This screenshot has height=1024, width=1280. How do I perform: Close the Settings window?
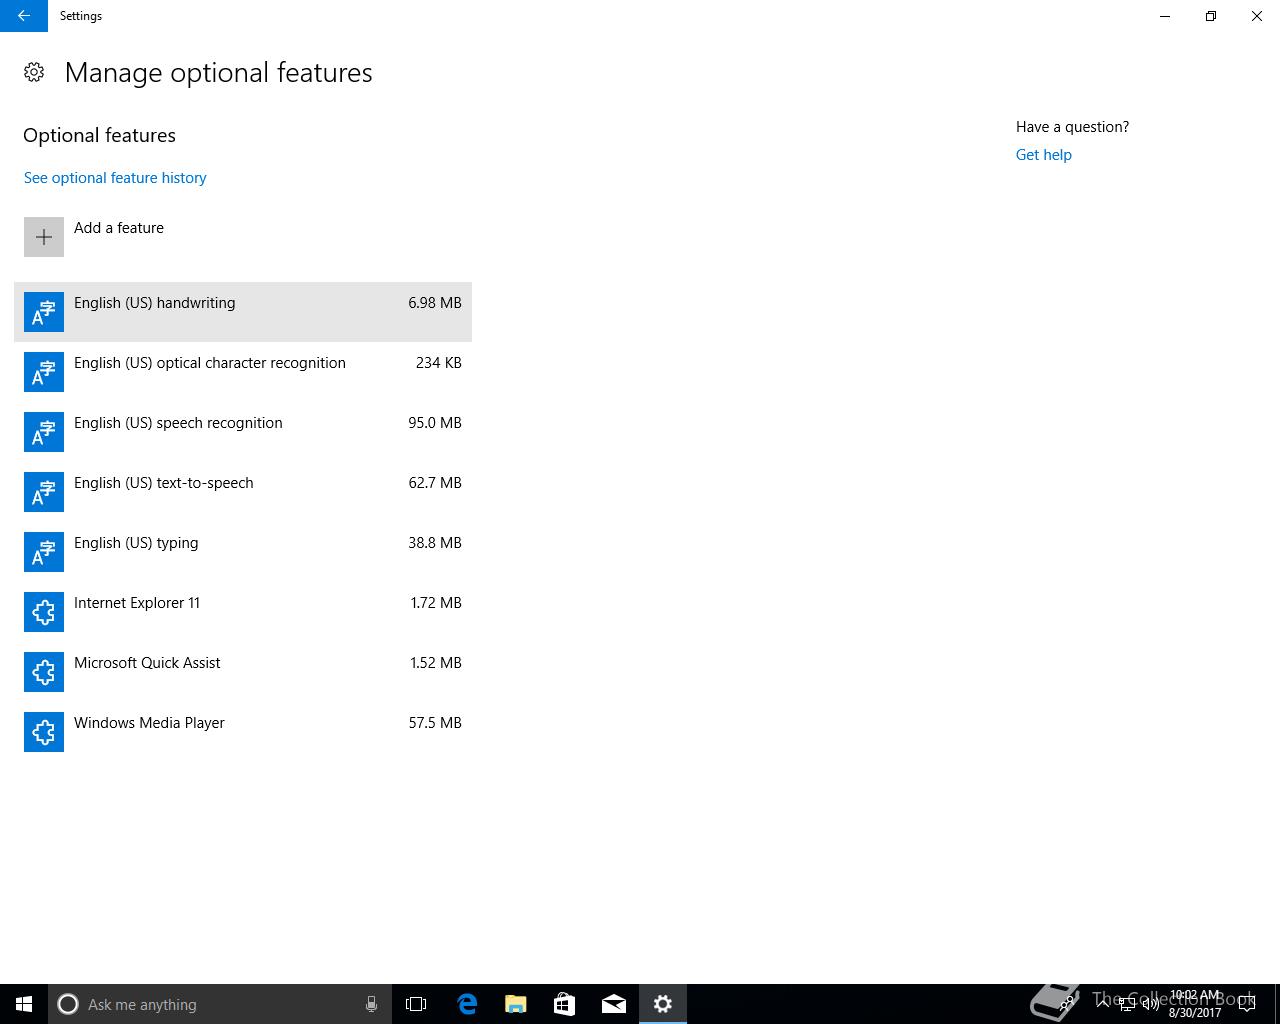coord(1257,16)
